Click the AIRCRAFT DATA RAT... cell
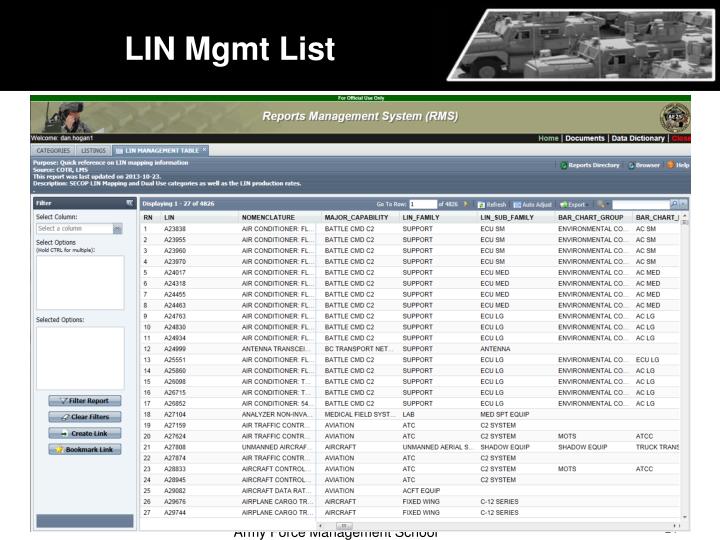720x540 pixels. click(276, 491)
